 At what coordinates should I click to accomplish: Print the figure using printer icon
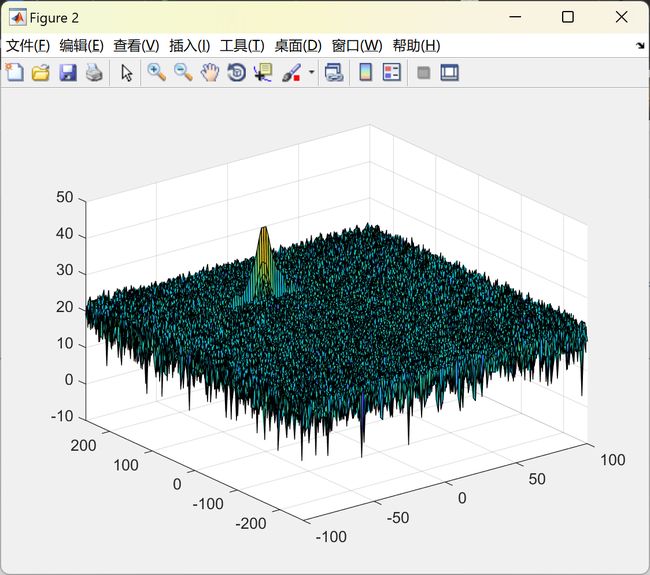tap(94, 73)
